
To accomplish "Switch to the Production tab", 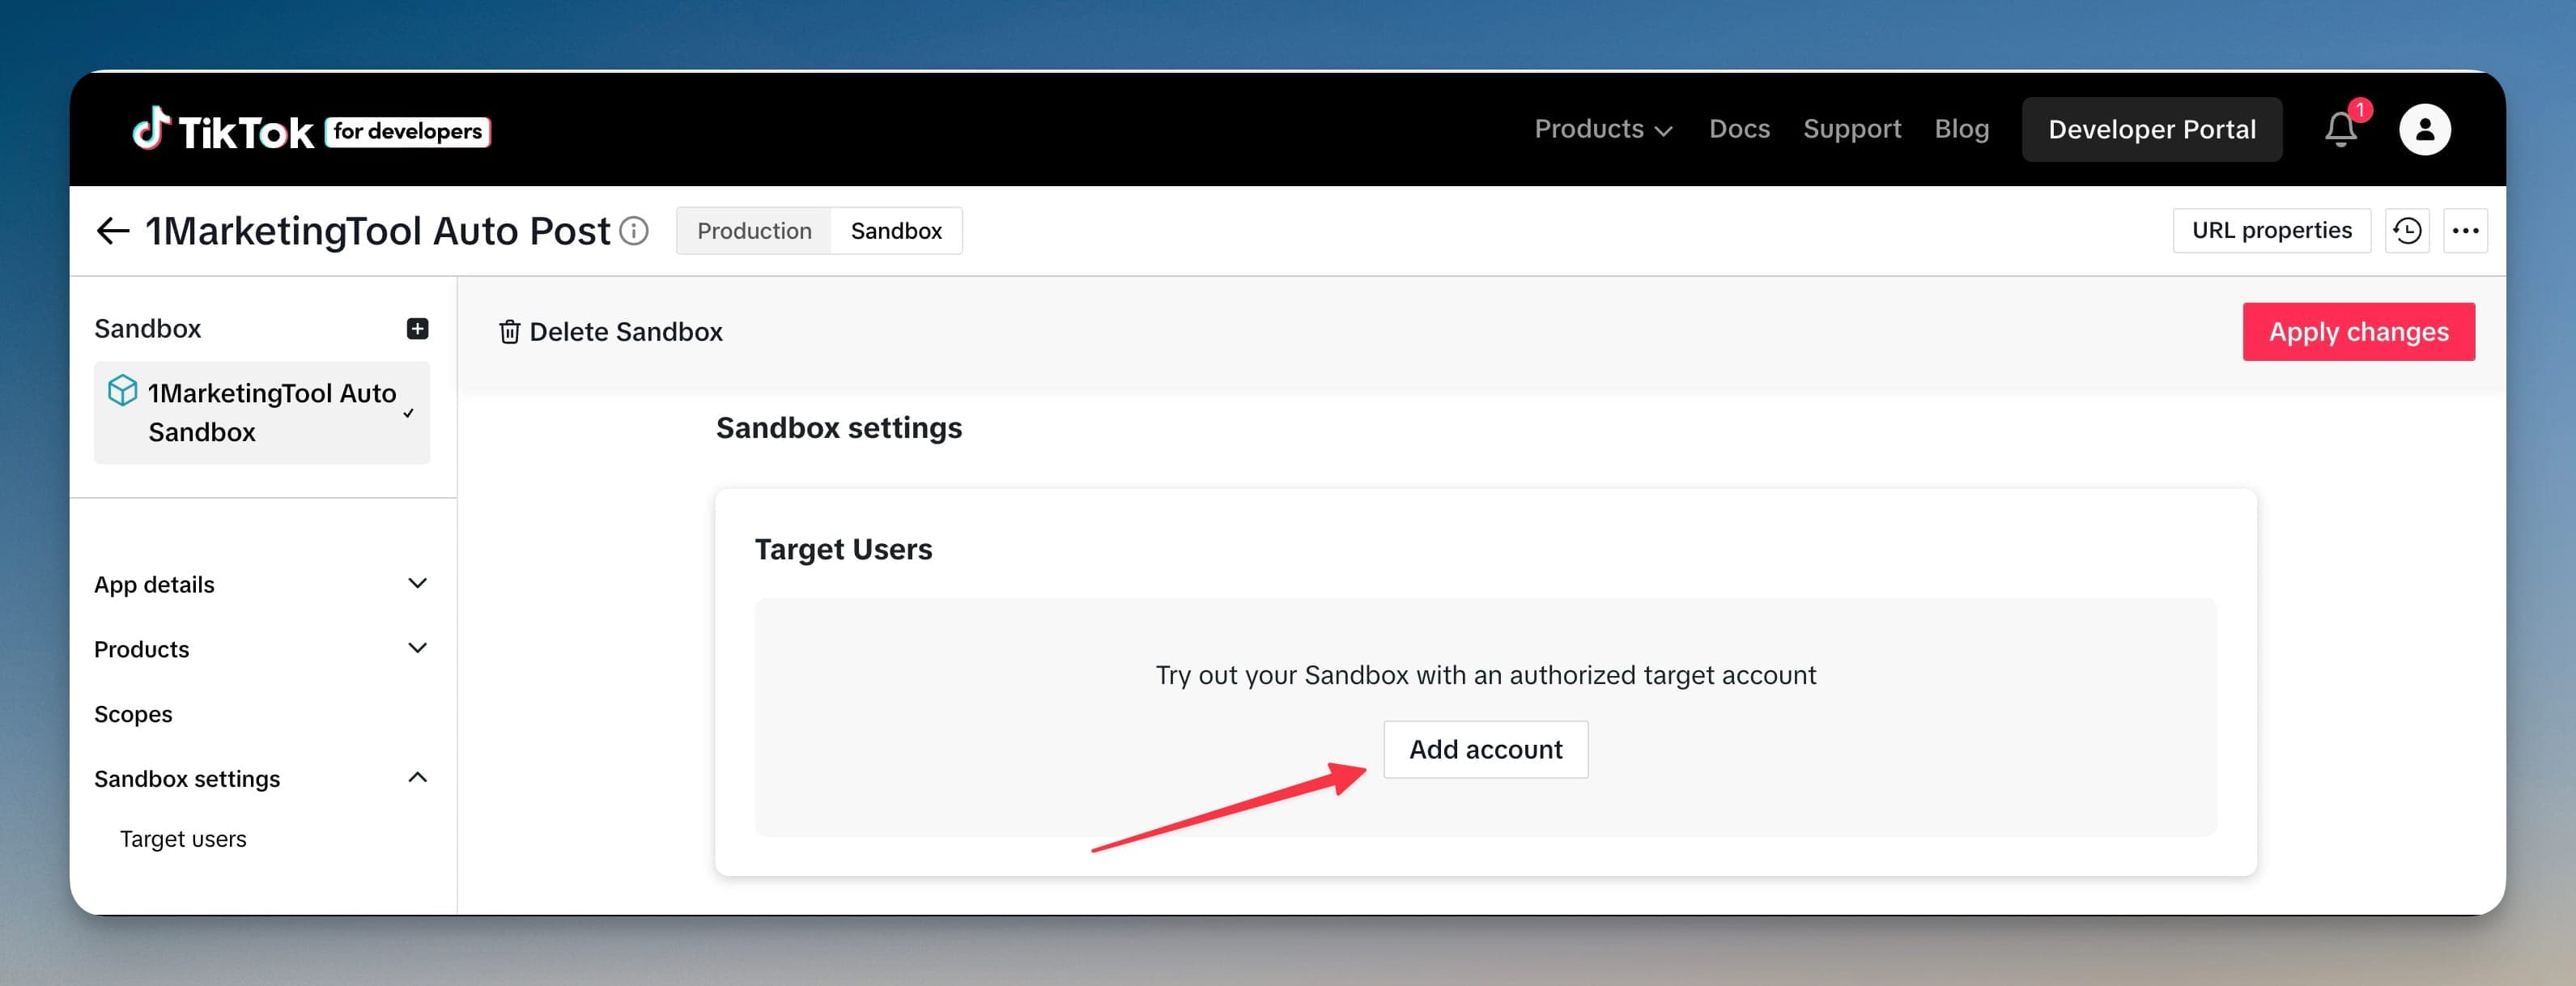I will 754,231.
